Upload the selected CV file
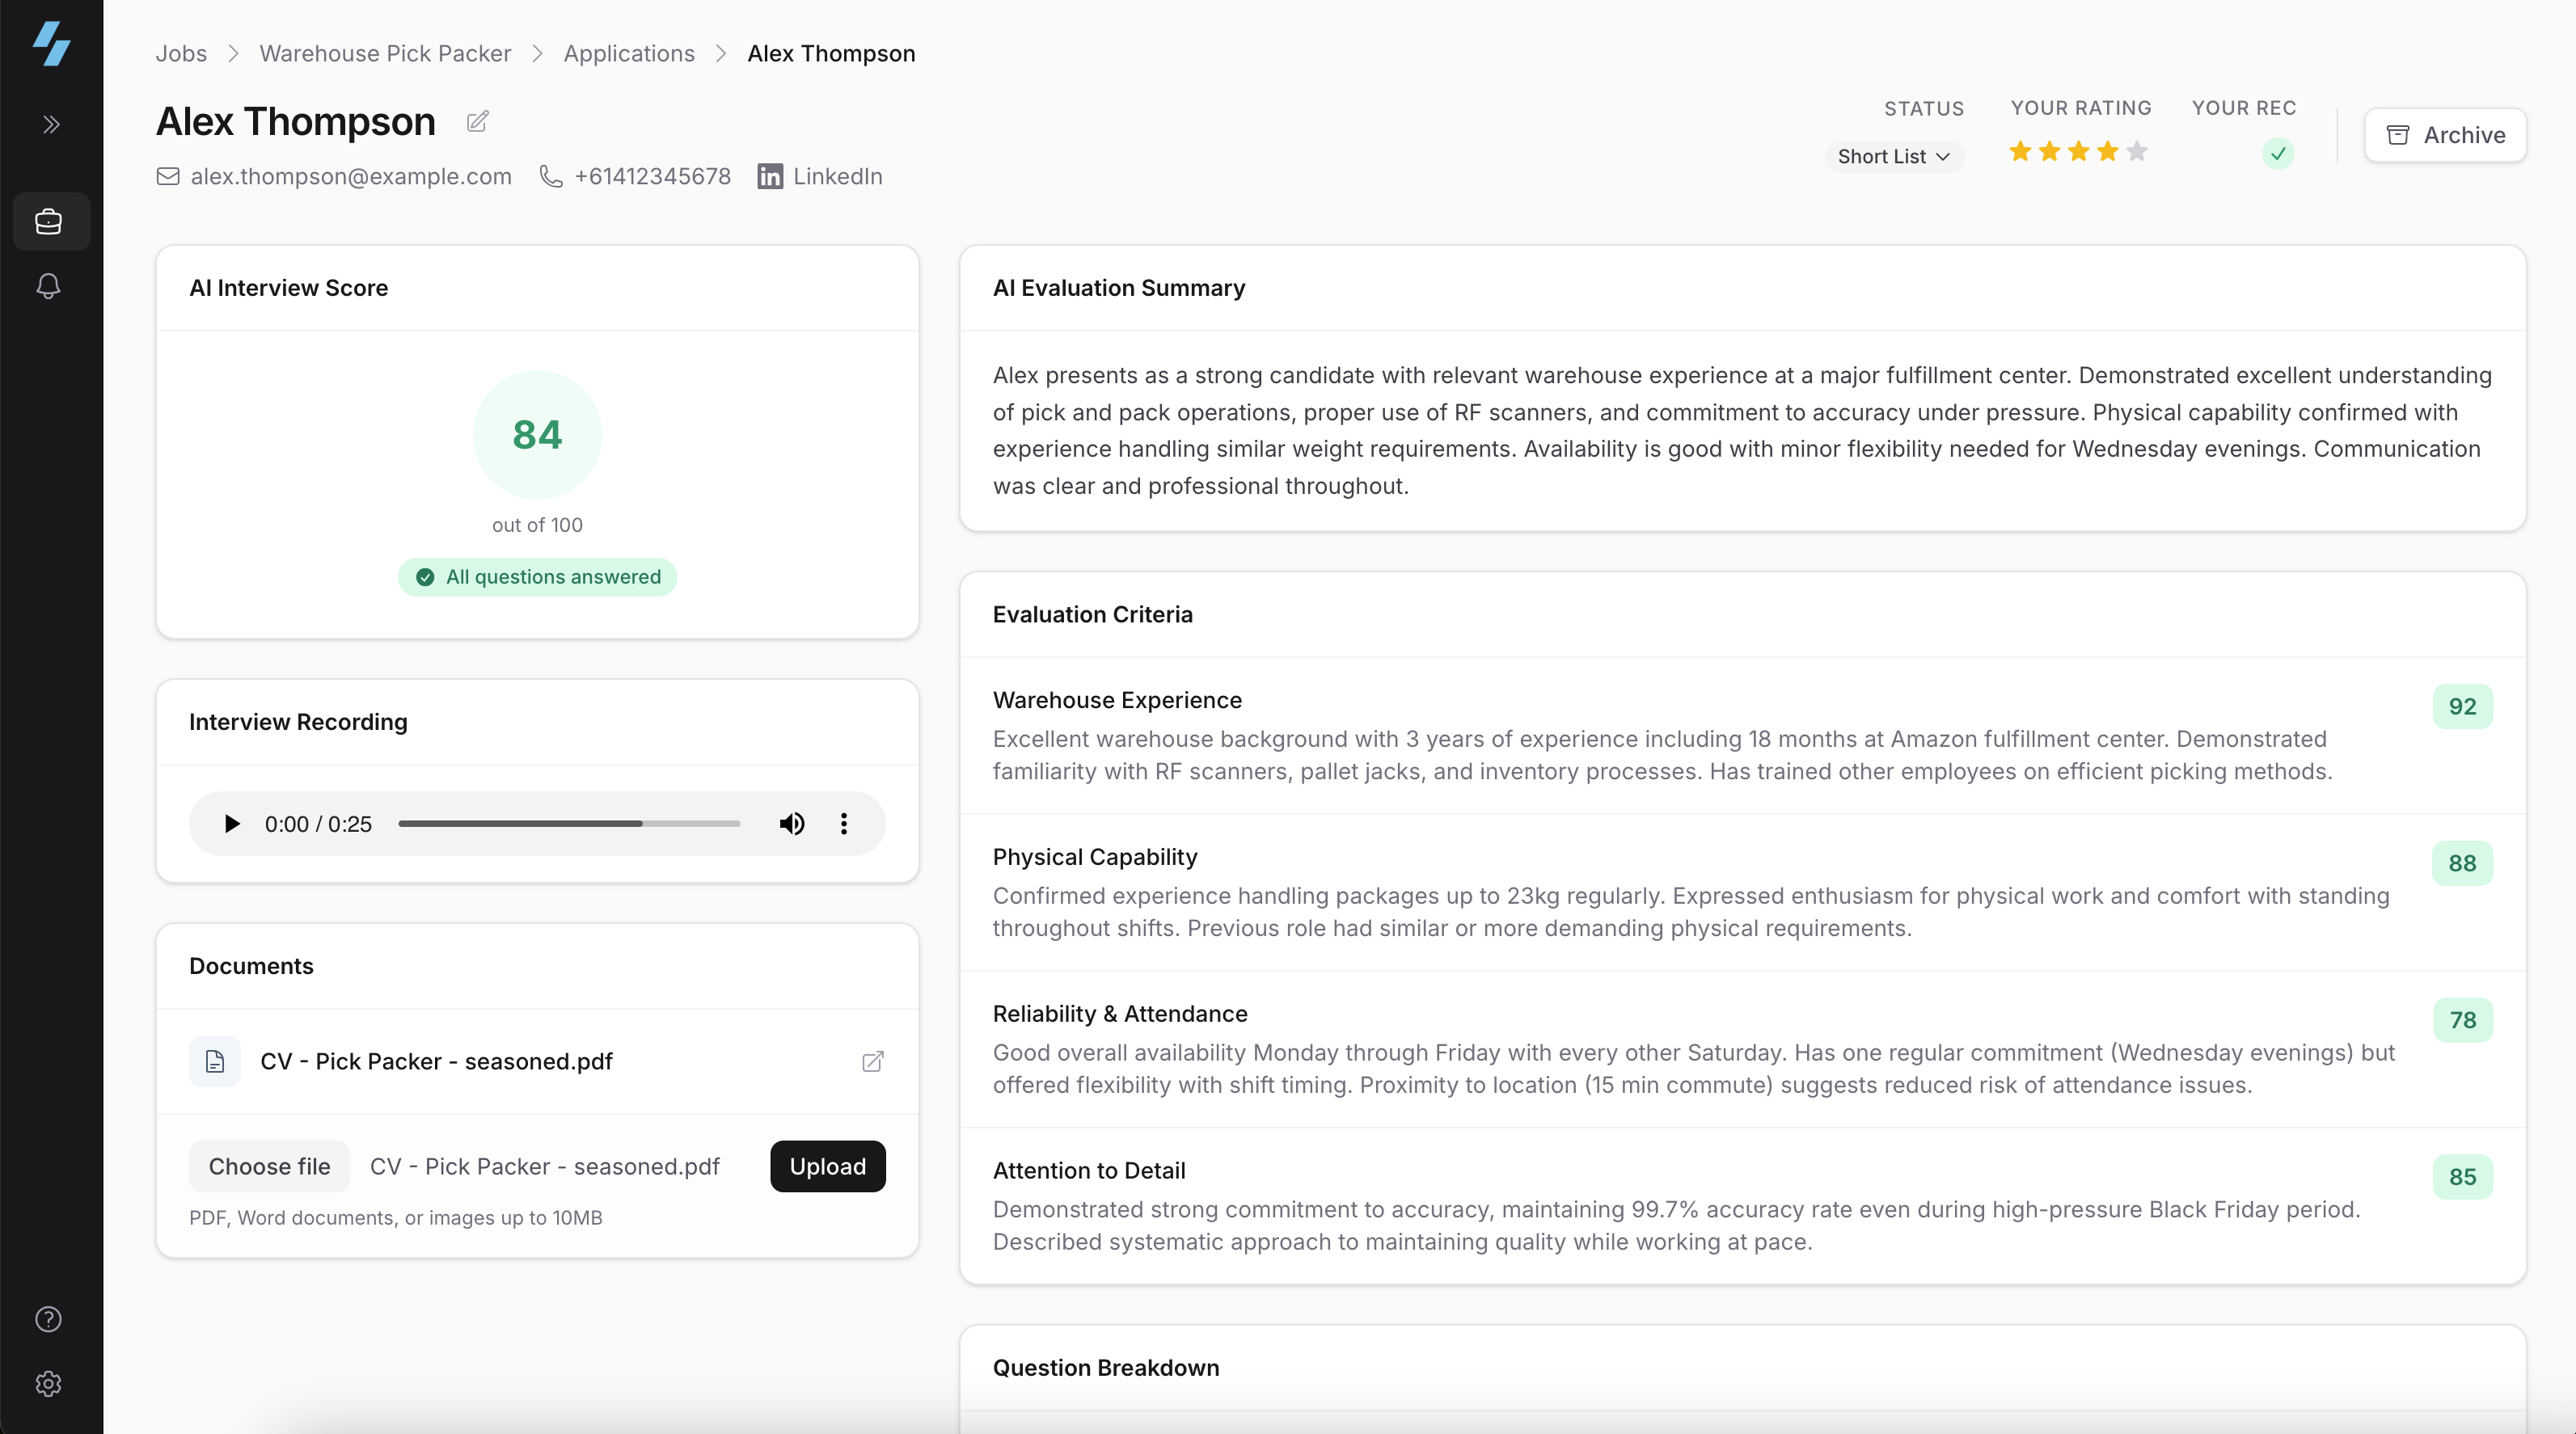This screenshot has height=1434, width=2576. click(x=827, y=1166)
